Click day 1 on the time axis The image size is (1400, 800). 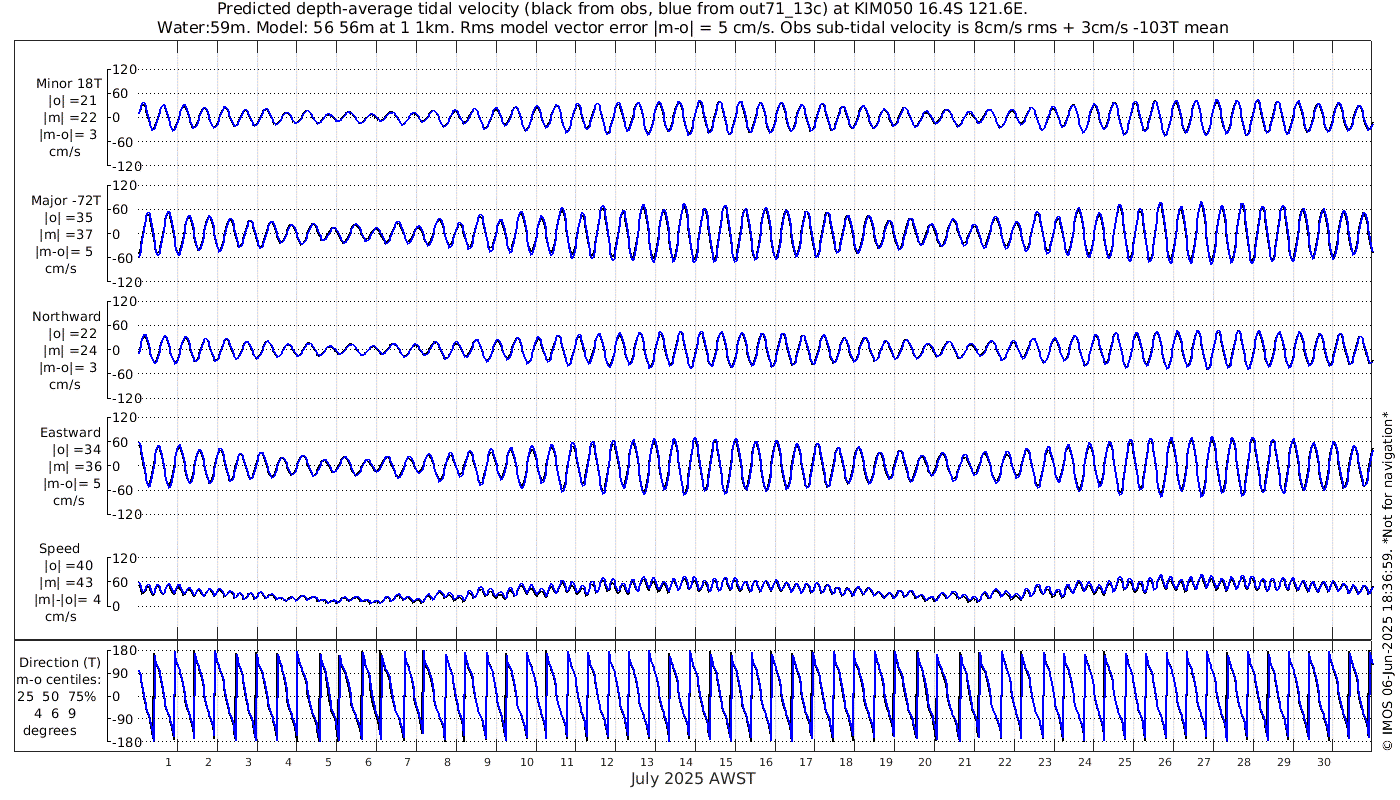168,762
